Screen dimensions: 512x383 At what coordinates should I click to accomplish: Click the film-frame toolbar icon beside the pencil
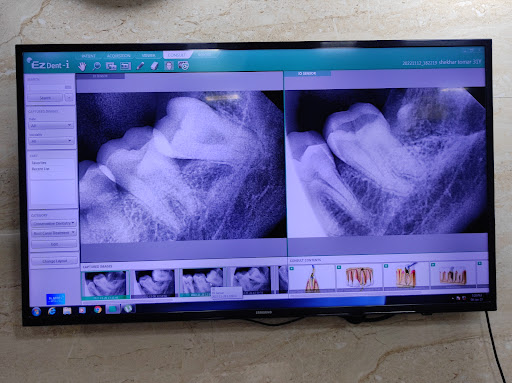click(125, 66)
